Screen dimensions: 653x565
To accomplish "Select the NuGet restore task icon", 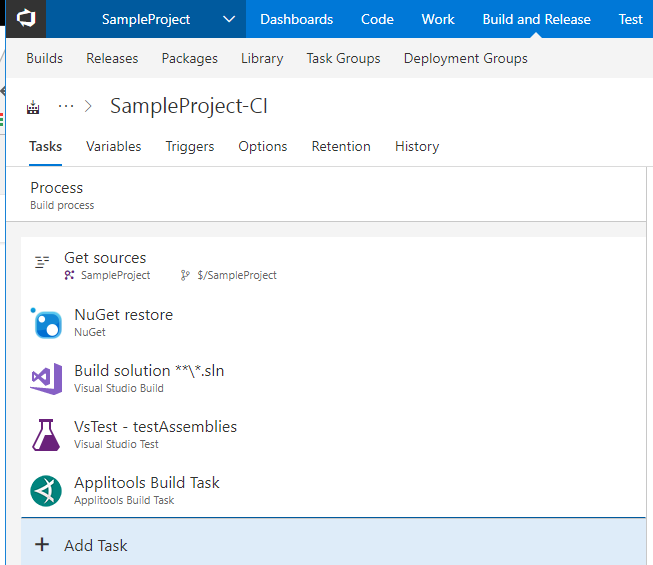I will point(47,323).
